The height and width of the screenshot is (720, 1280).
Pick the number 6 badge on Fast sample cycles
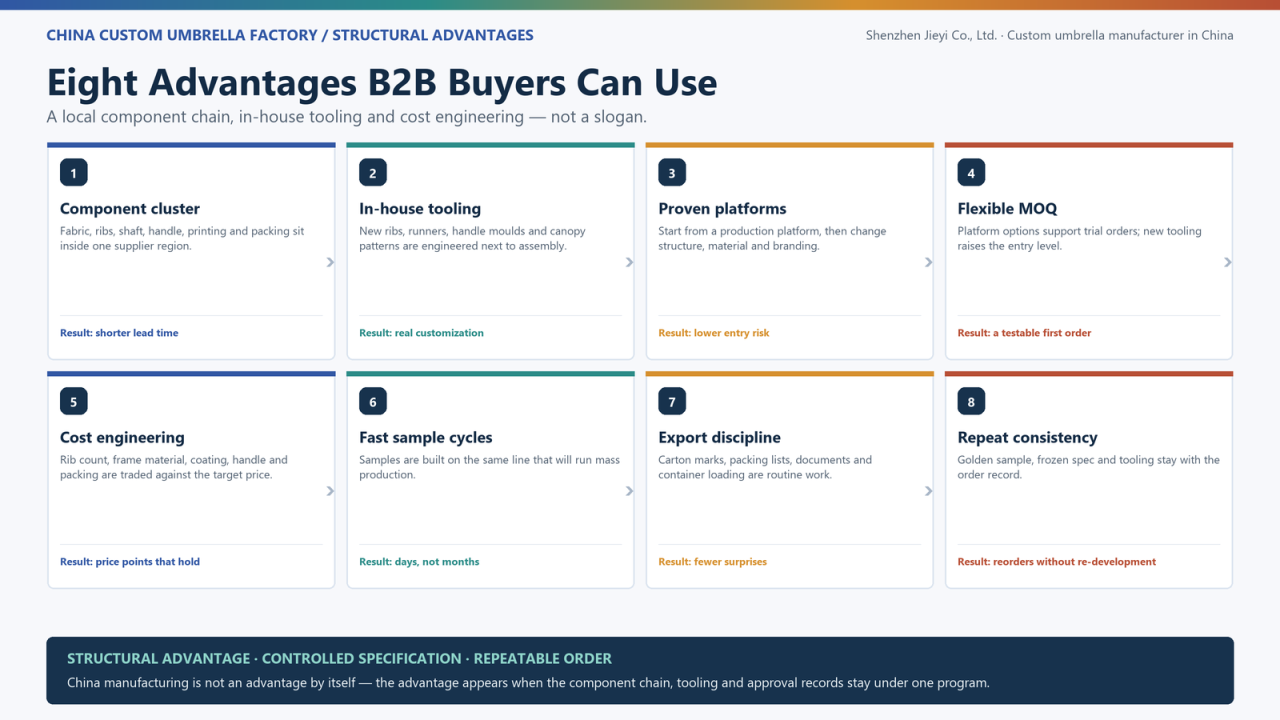coord(373,401)
